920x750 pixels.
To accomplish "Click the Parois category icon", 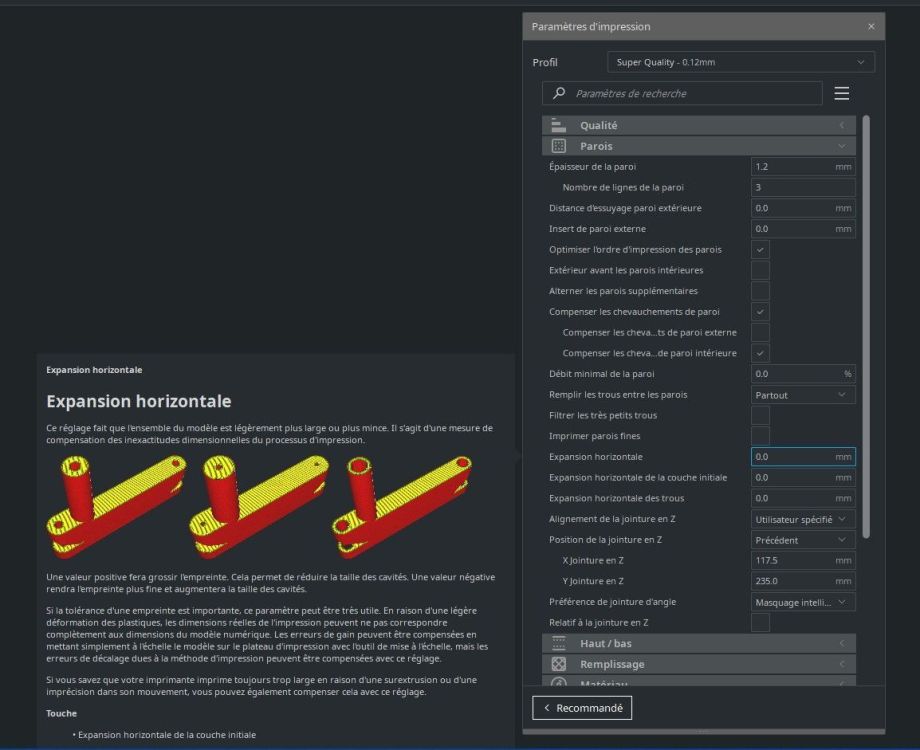I will (559, 146).
